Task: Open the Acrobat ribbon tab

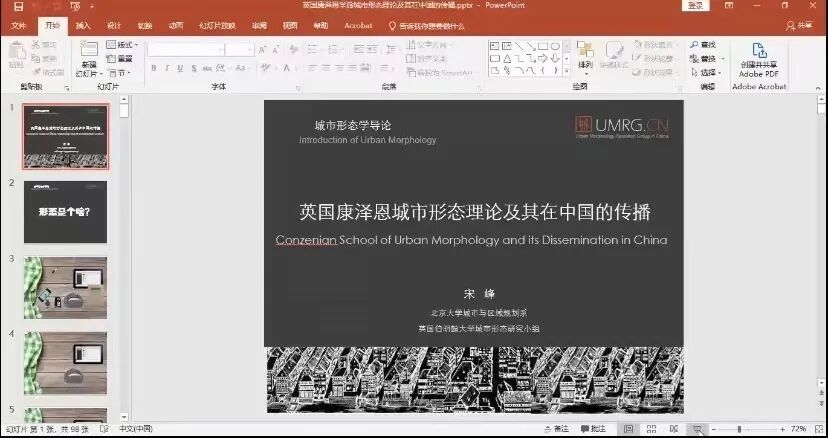Action: [357, 25]
